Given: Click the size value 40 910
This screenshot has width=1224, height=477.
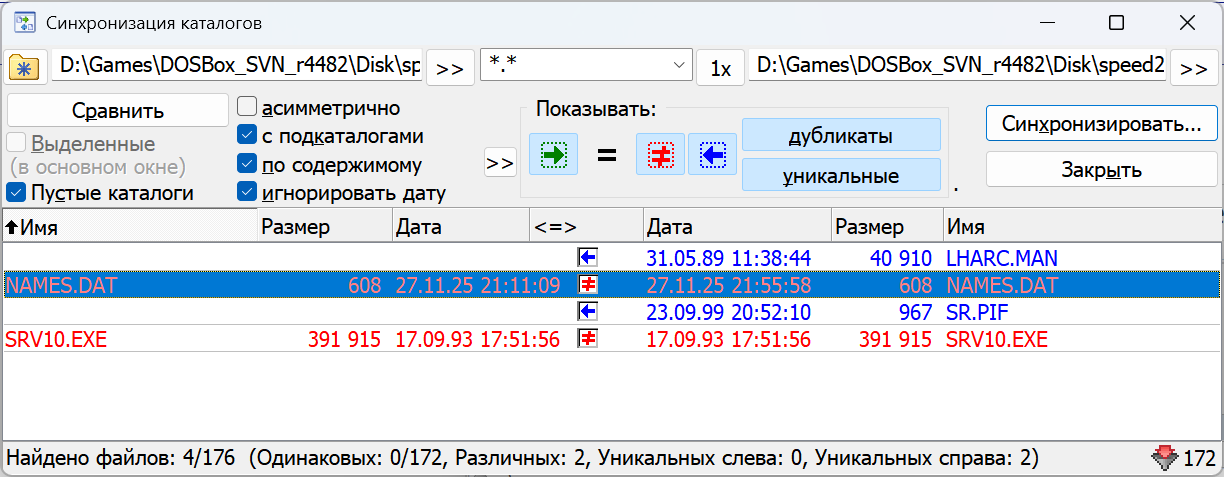Looking at the screenshot, I should (x=901, y=258).
